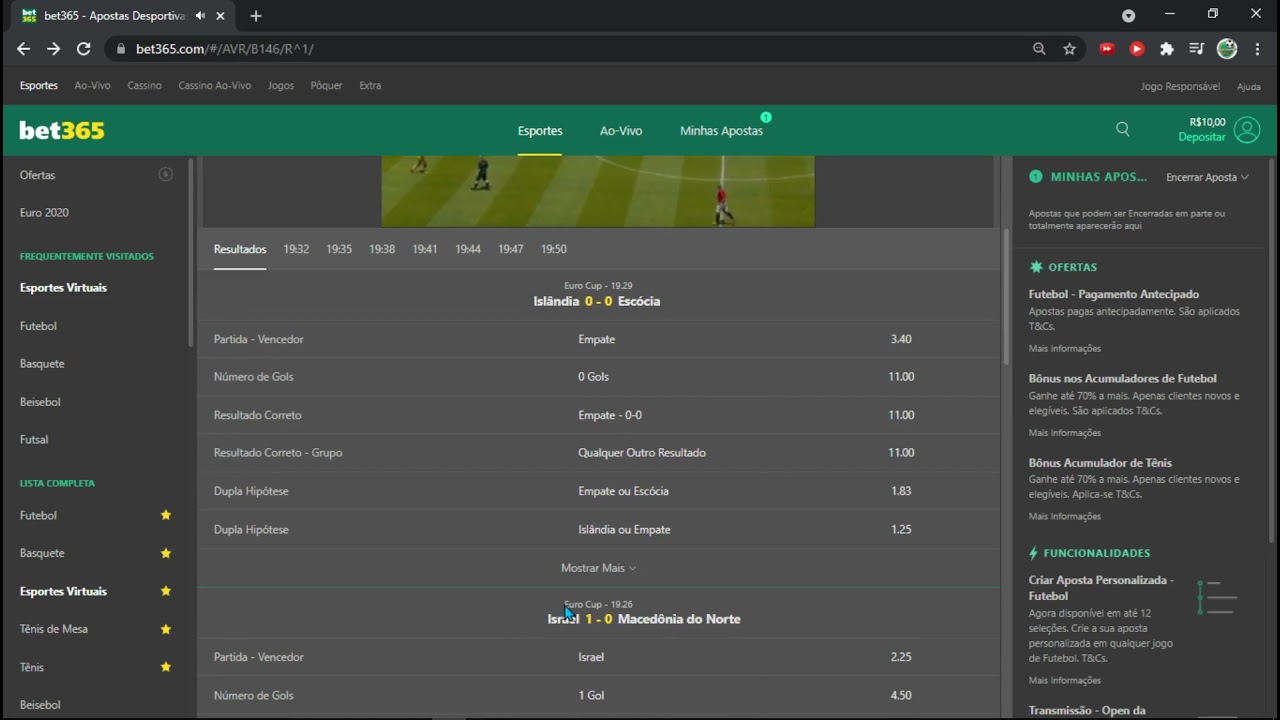Open the tab search dropdown arrow
Screen dimensions: 1280x720
click(x=1129, y=16)
